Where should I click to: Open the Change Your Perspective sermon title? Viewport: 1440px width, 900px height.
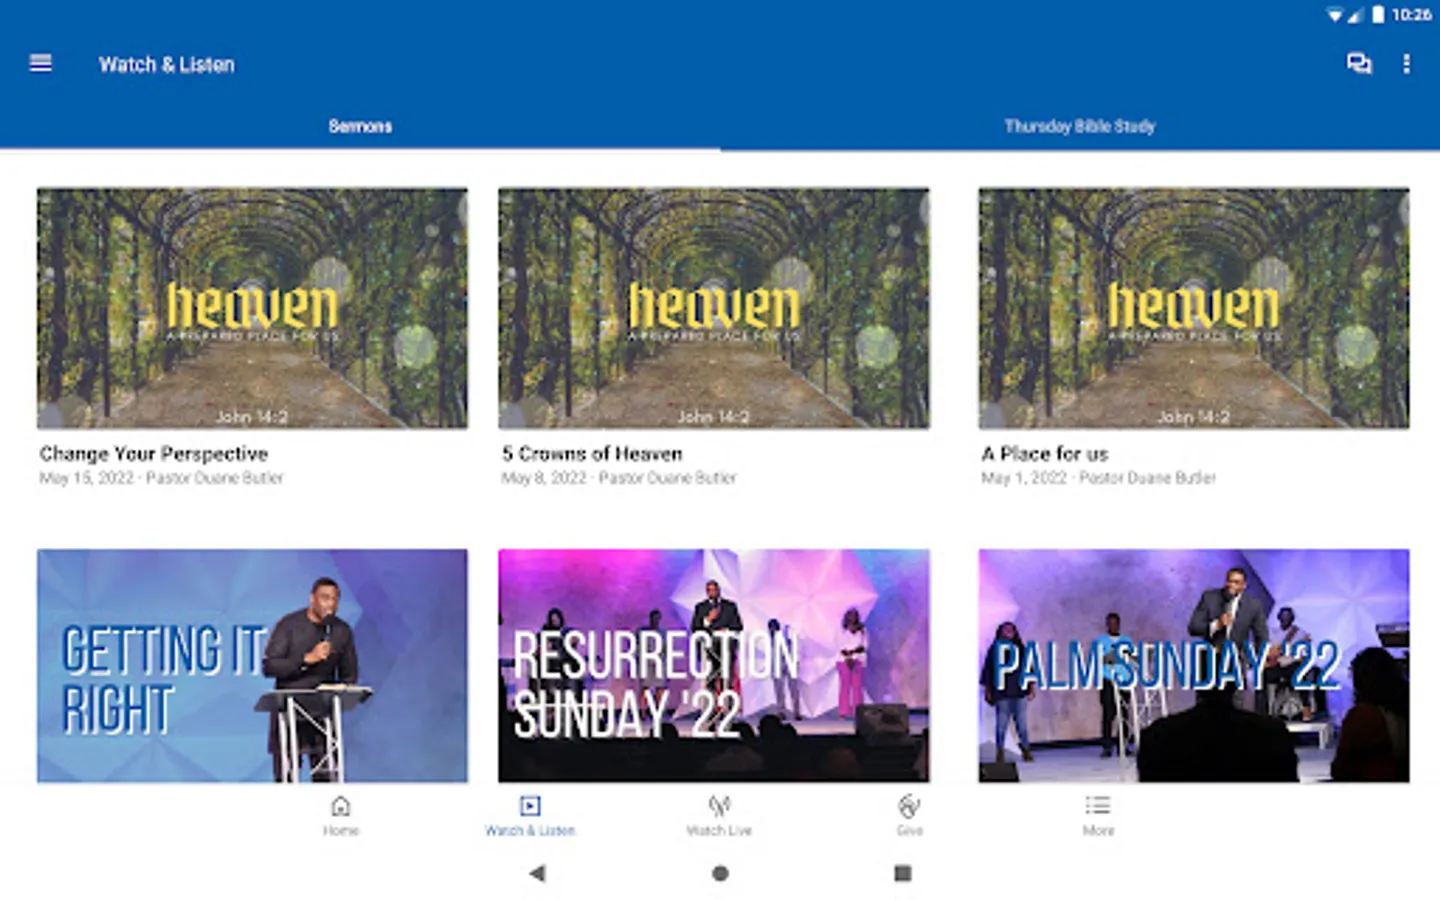coord(154,453)
